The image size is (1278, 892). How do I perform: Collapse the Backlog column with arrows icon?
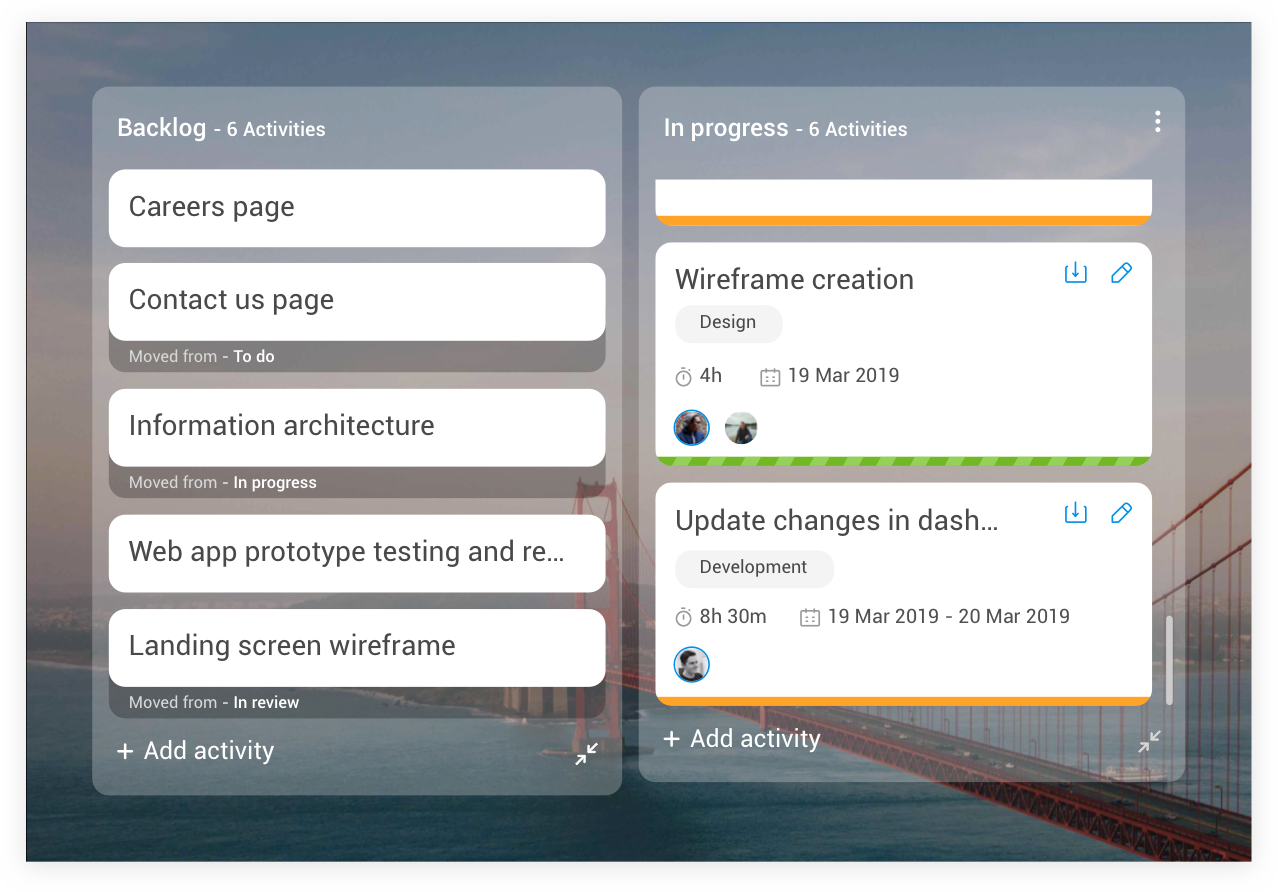(586, 754)
